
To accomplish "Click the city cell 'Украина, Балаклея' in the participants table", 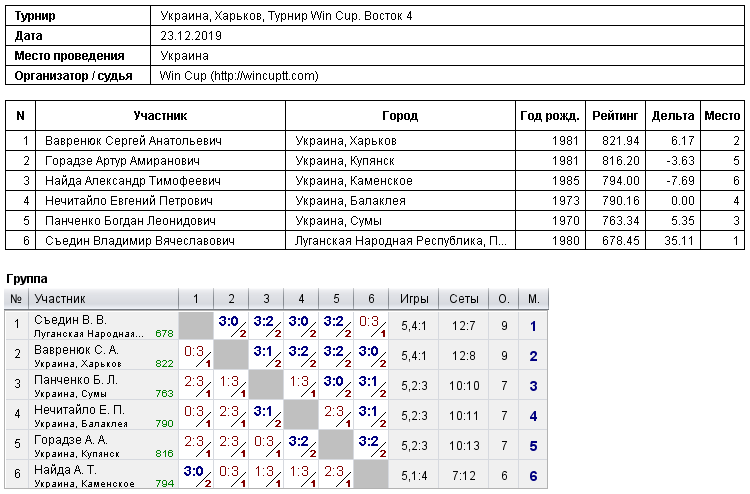I will 350,201.
